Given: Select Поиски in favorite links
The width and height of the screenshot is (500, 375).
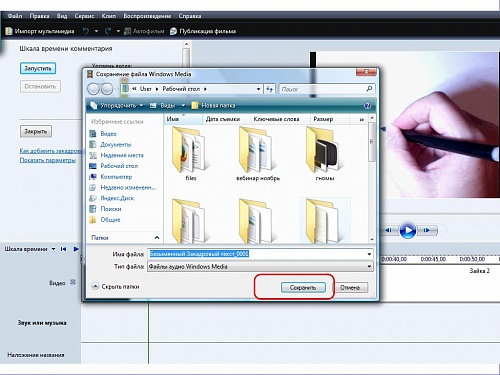Looking at the screenshot, I should pyautogui.click(x=105, y=209).
